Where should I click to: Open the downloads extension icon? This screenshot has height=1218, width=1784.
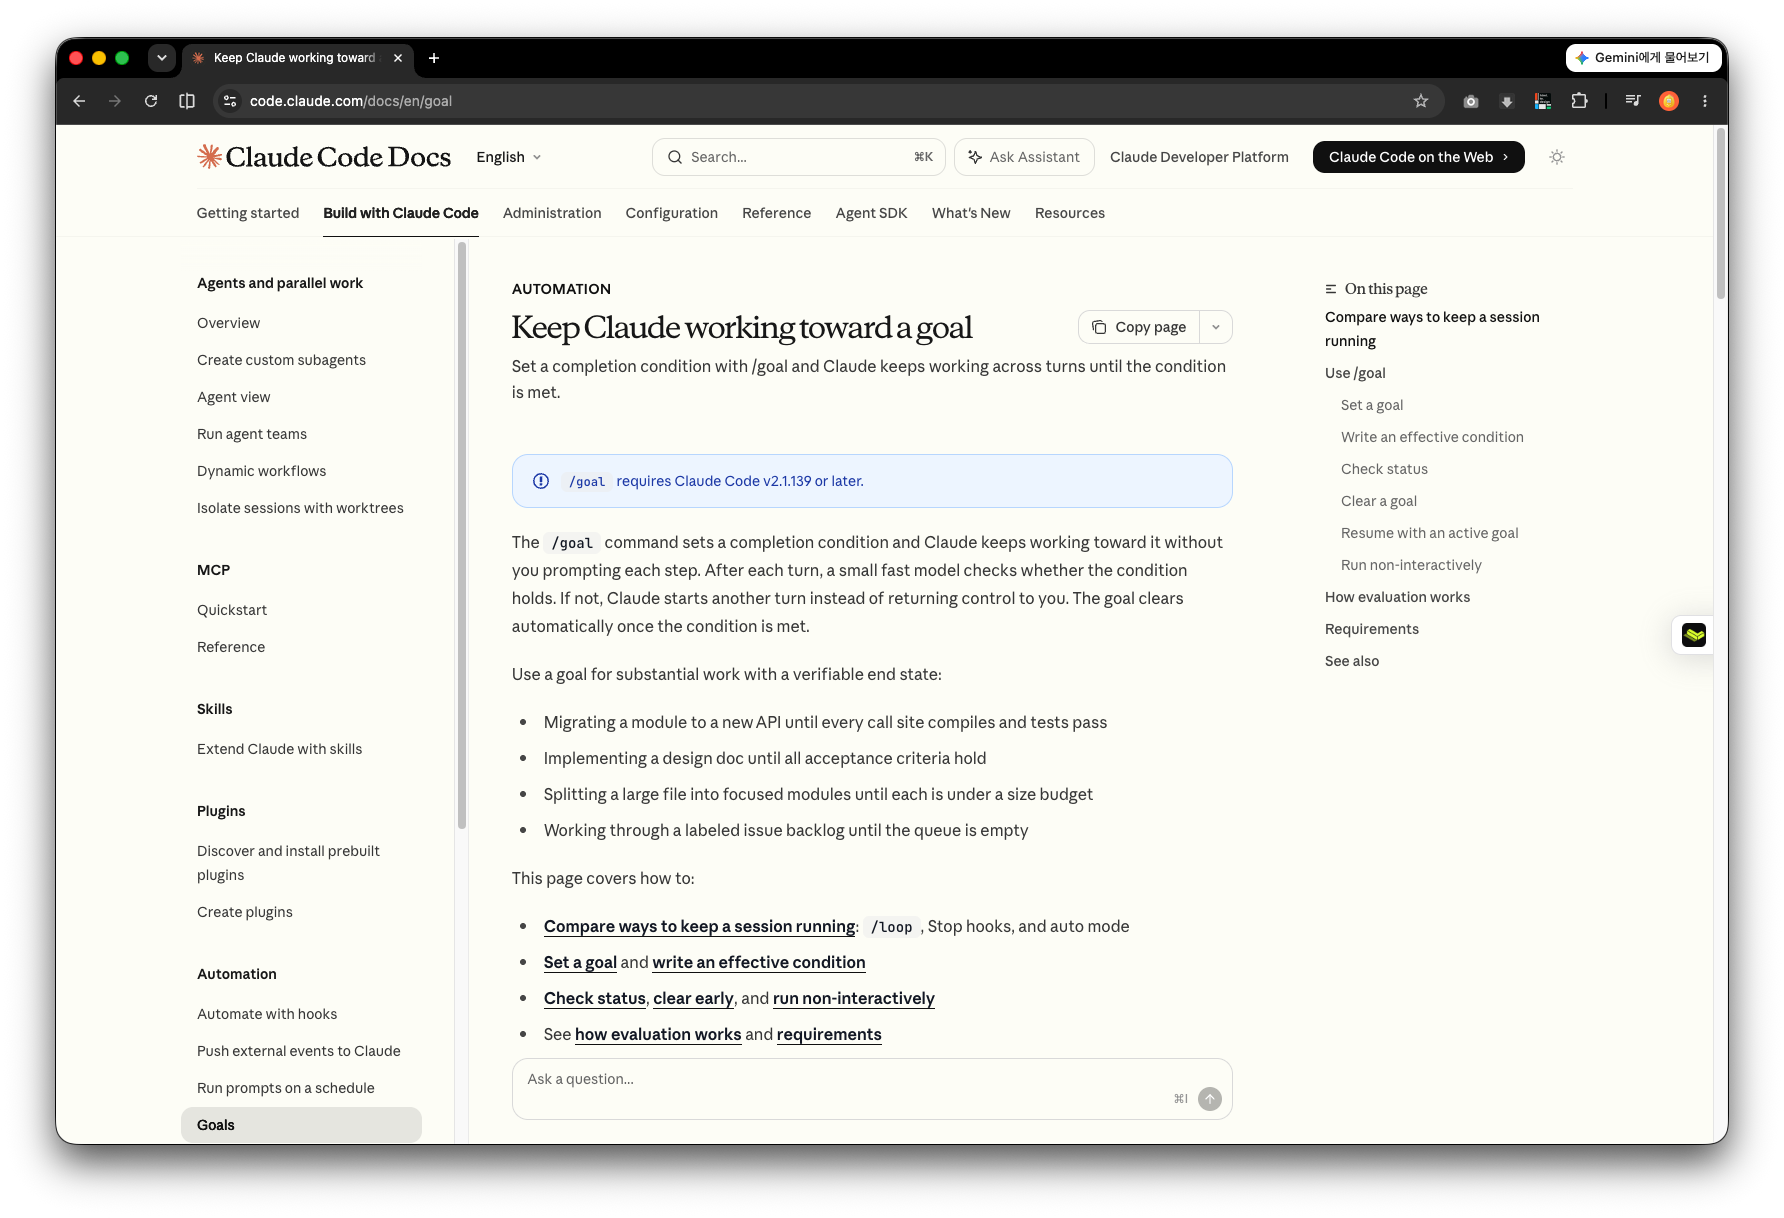click(1507, 101)
